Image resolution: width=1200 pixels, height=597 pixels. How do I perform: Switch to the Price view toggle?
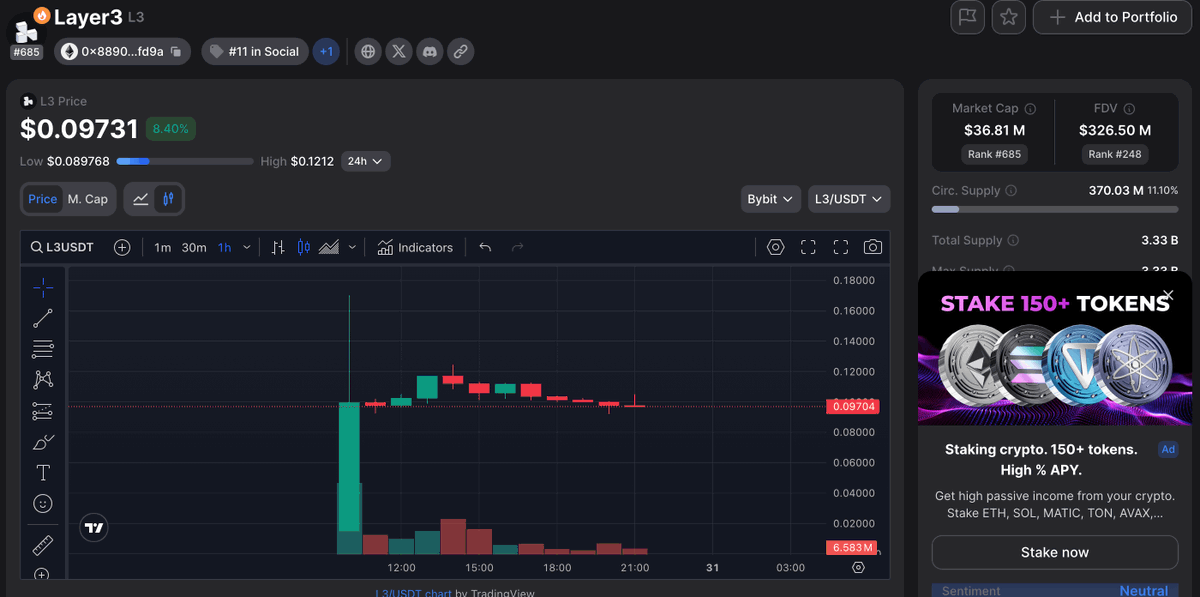43,199
